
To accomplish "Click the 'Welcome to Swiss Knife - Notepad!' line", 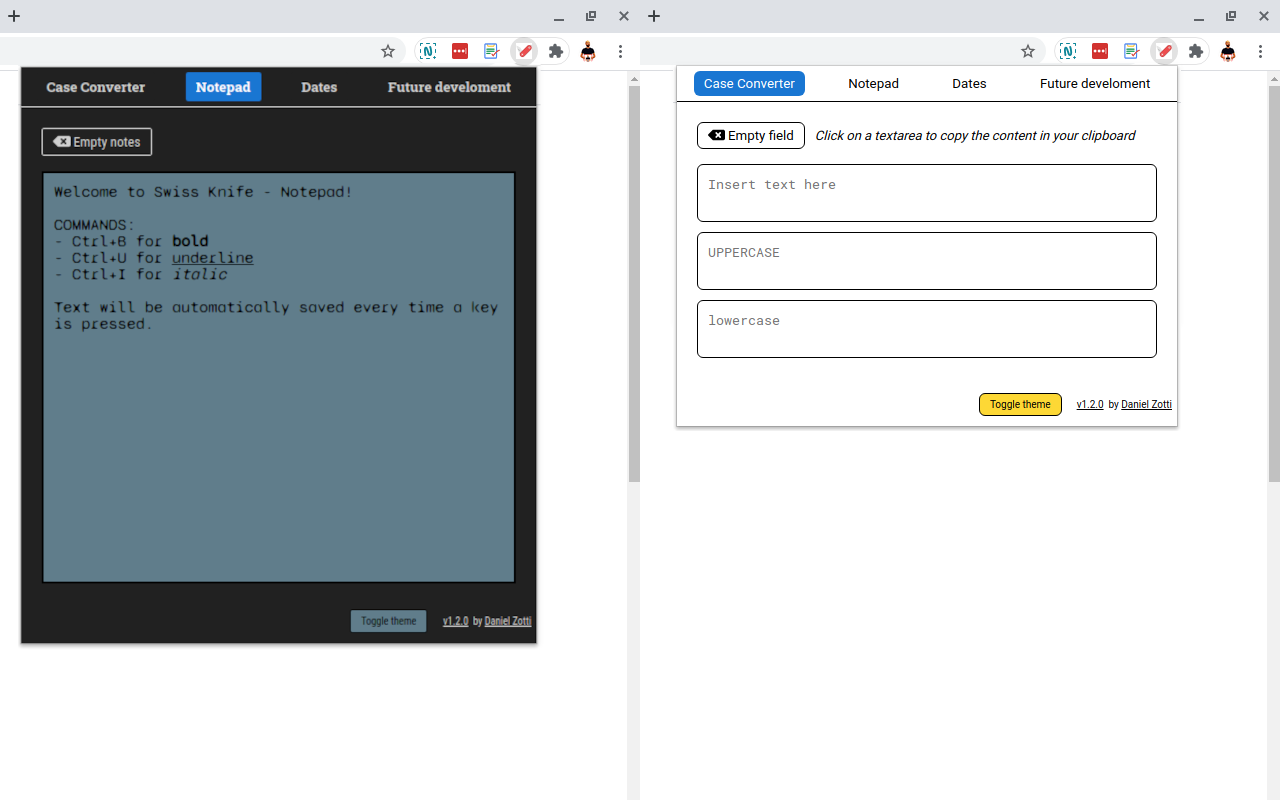I will [x=203, y=192].
